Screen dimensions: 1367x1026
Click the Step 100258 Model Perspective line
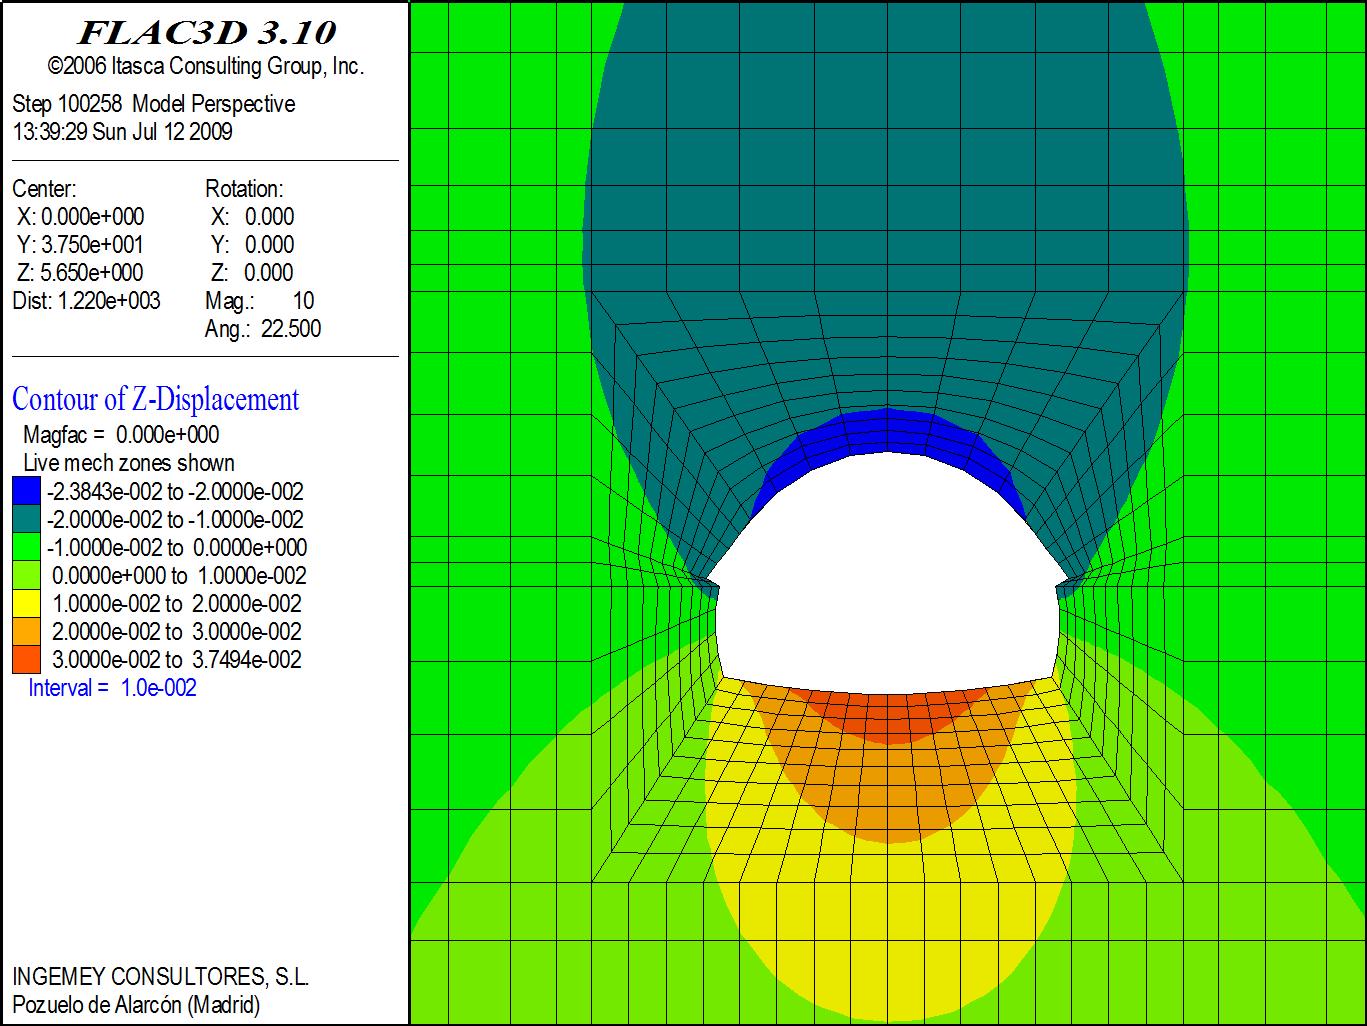click(x=153, y=104)
